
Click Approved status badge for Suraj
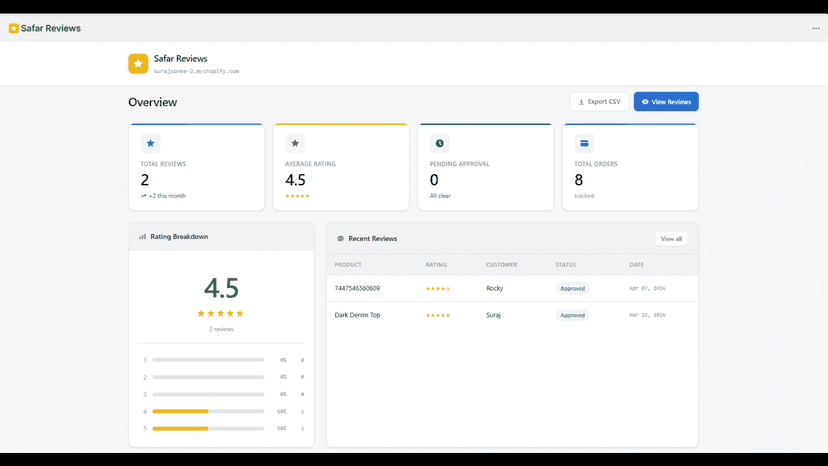[572, 315]
